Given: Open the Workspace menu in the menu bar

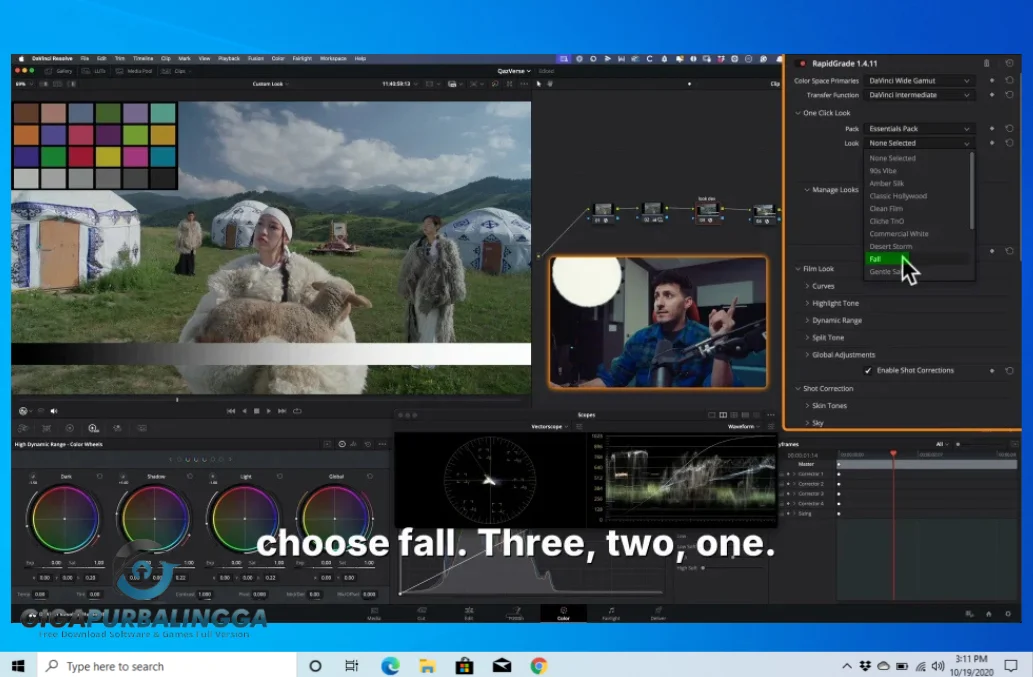Looking at the screenshot, I should [333, 59].
